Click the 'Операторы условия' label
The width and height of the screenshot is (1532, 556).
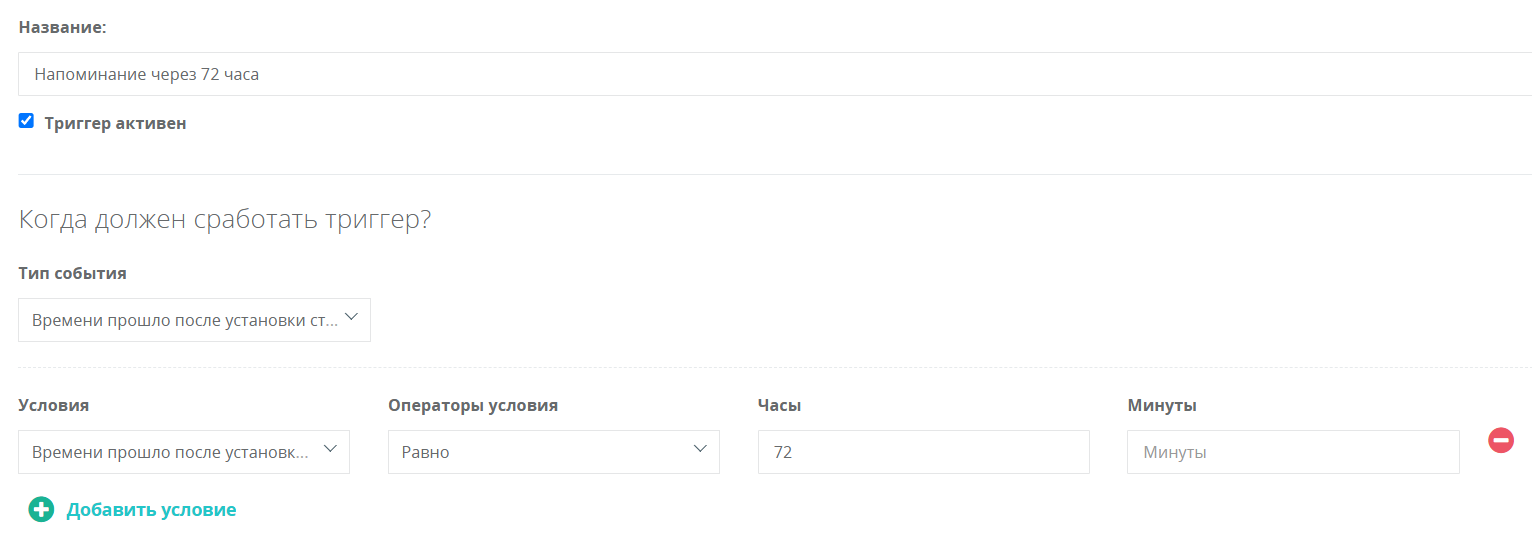pos(473,405)
